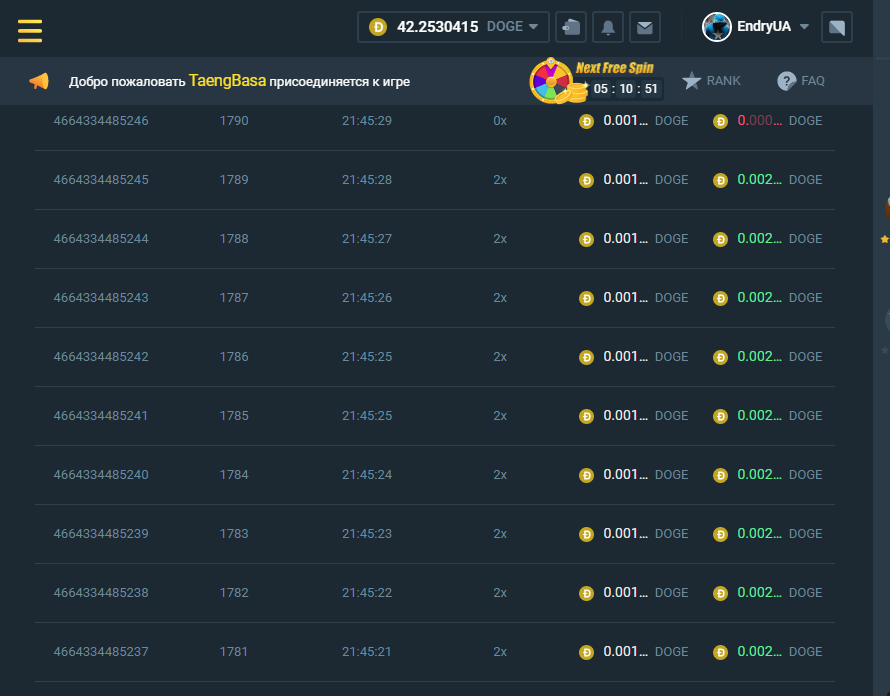Open bet ID 4664334485246
Screen dimensions: 890x696
click(101, 121)
